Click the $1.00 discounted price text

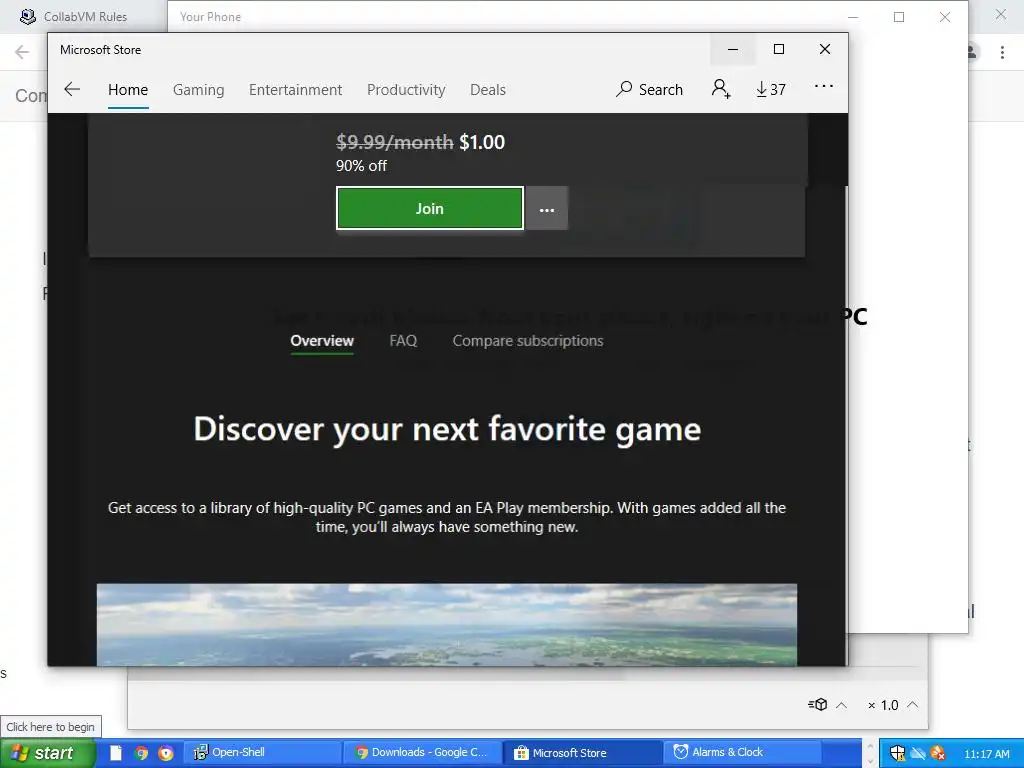pyautogui.click(x=482, y=142)
